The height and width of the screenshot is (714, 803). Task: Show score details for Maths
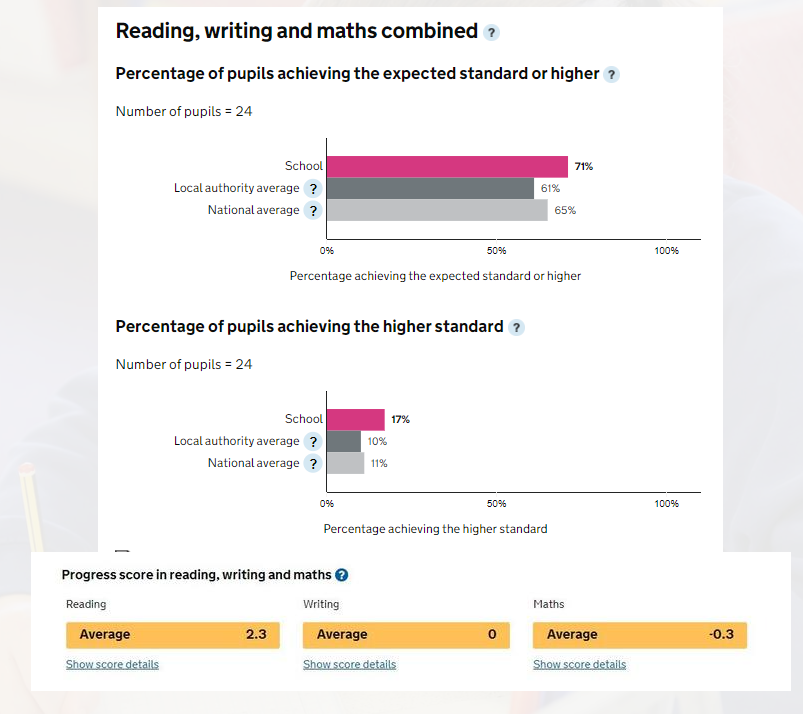[579, 664]
